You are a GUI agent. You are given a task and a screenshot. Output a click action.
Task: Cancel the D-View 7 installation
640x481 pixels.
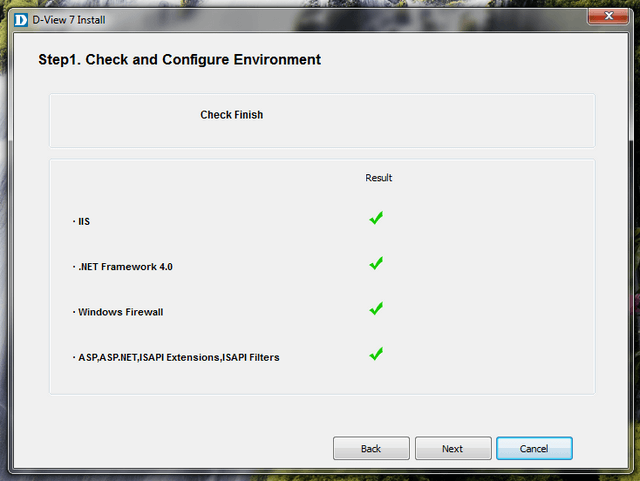(x=534, y=449)
